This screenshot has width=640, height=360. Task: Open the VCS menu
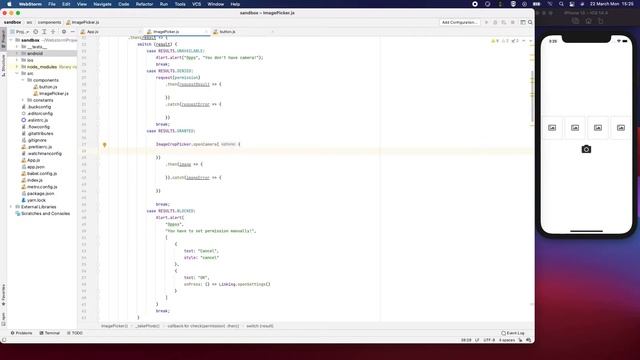[196, 4]
